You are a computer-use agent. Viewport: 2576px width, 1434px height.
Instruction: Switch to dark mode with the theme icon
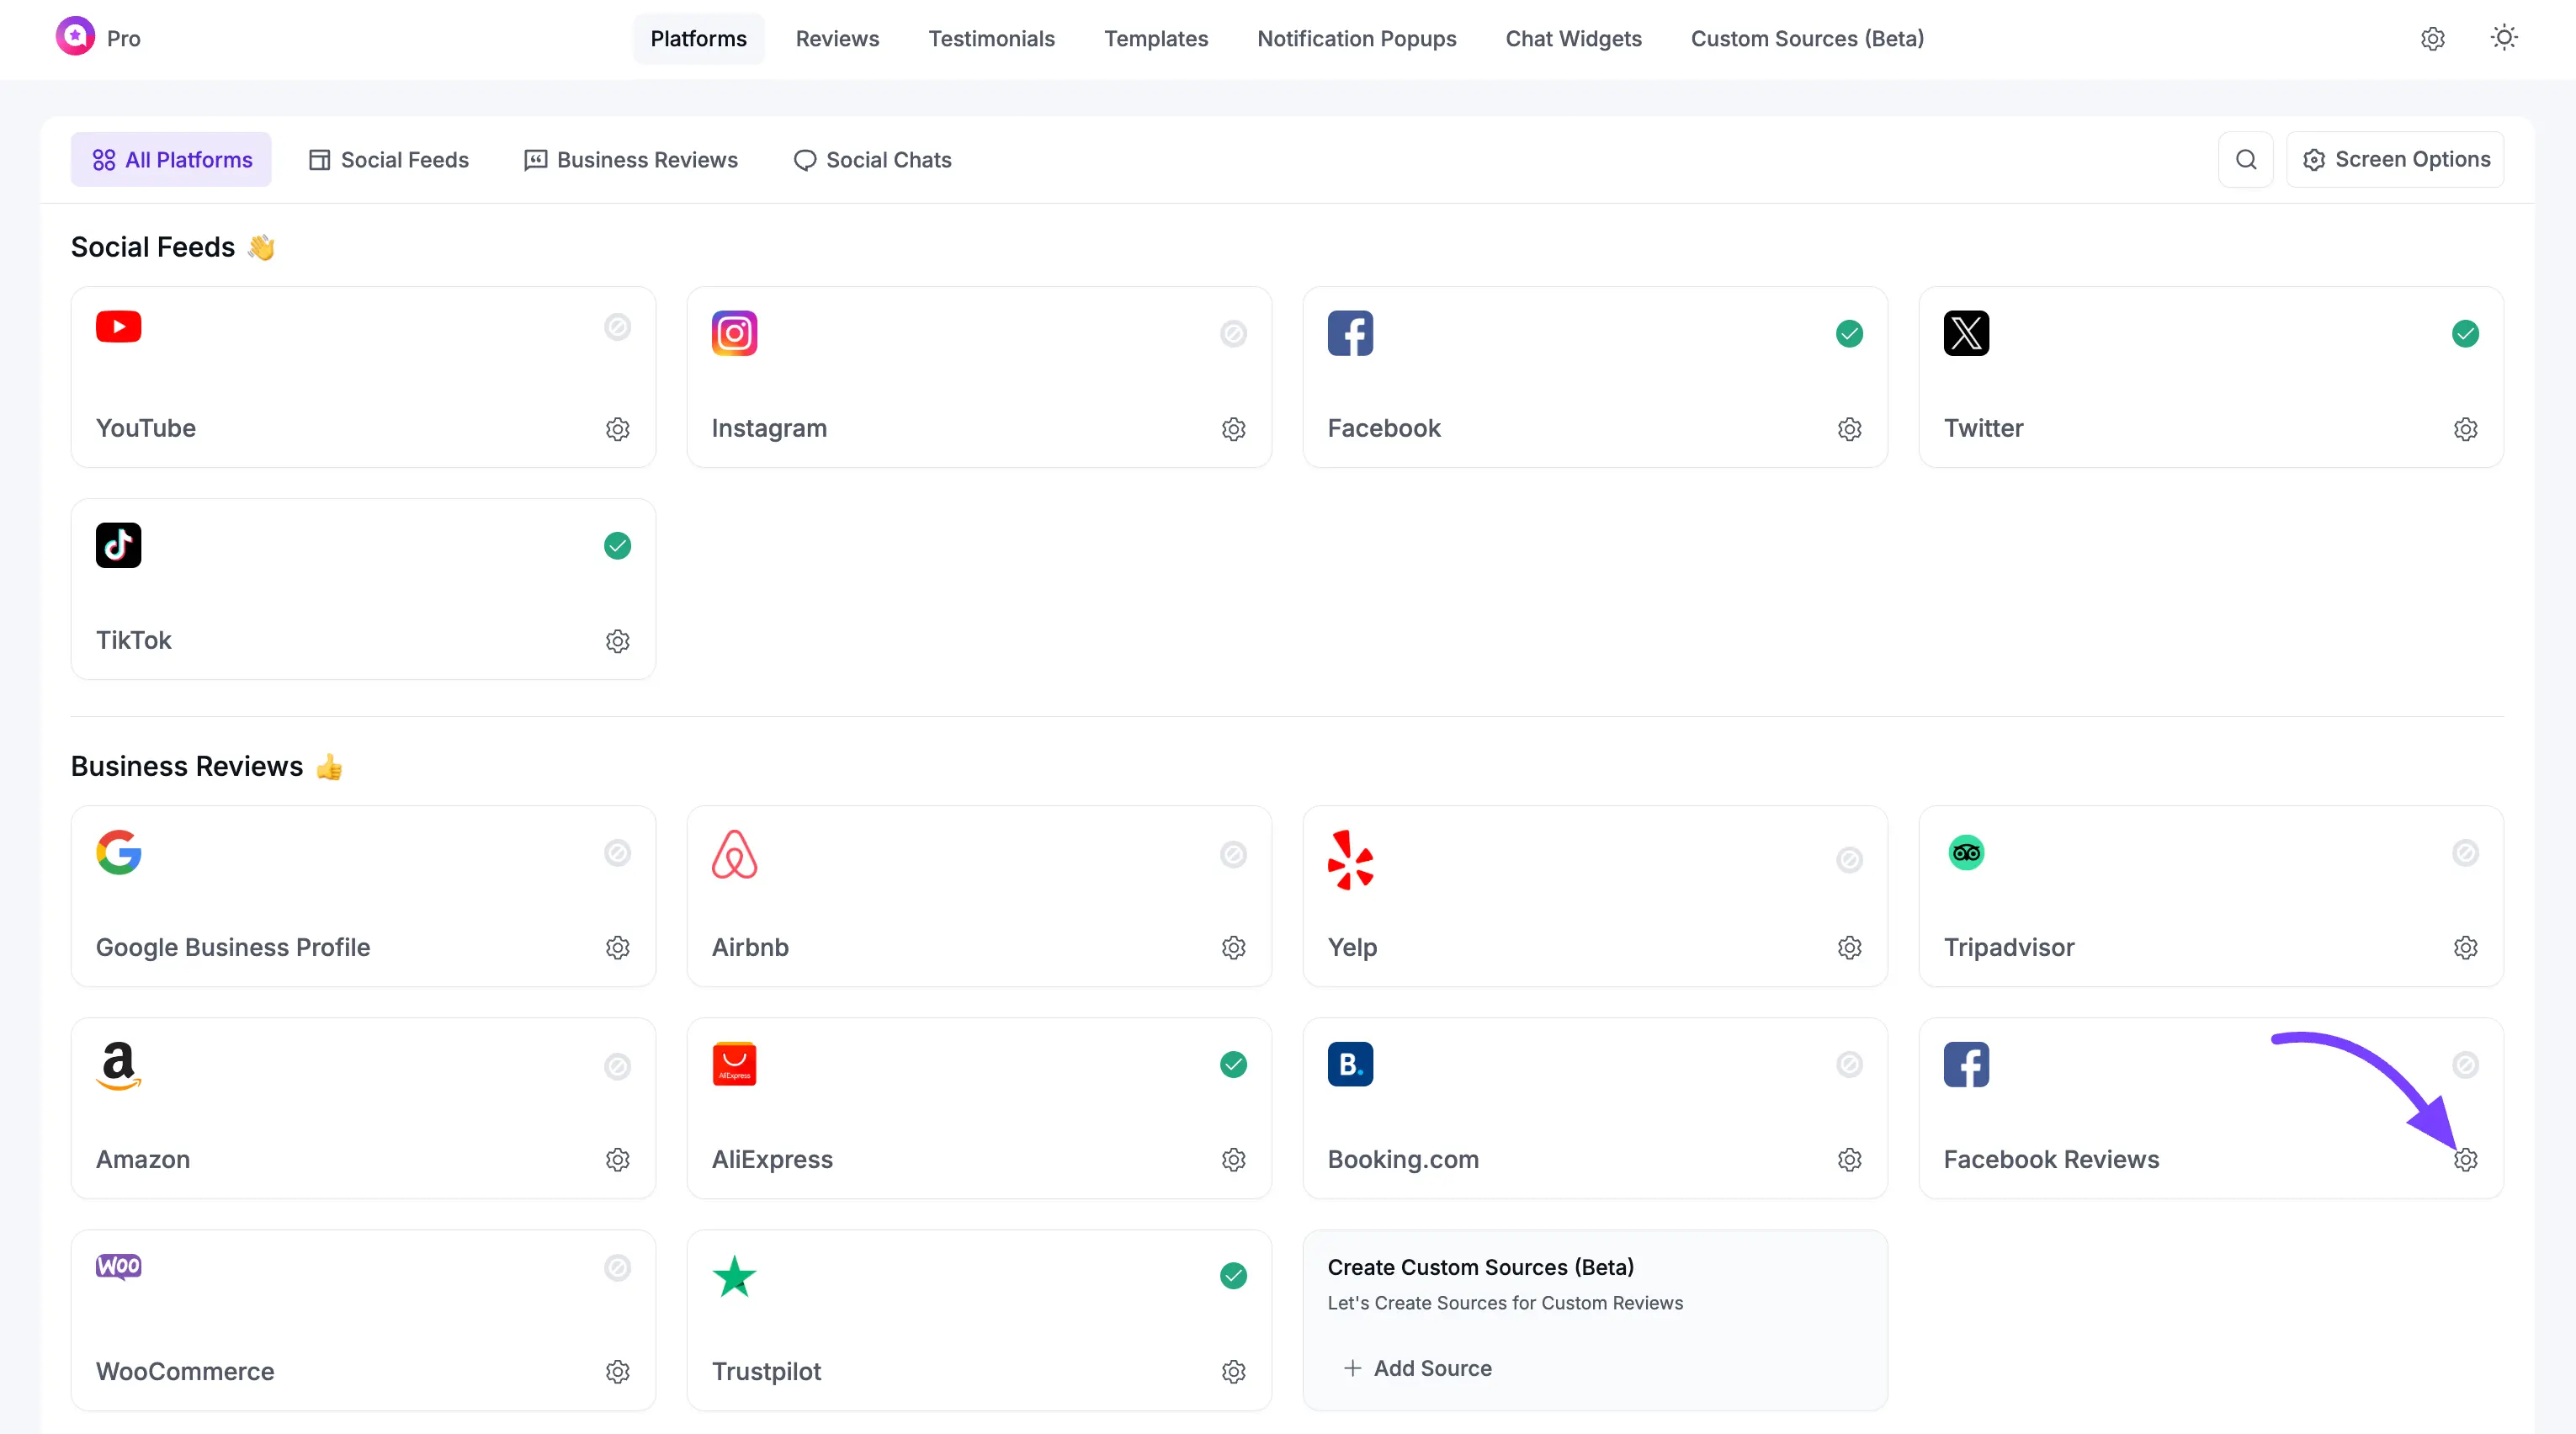click(2504, 37)
